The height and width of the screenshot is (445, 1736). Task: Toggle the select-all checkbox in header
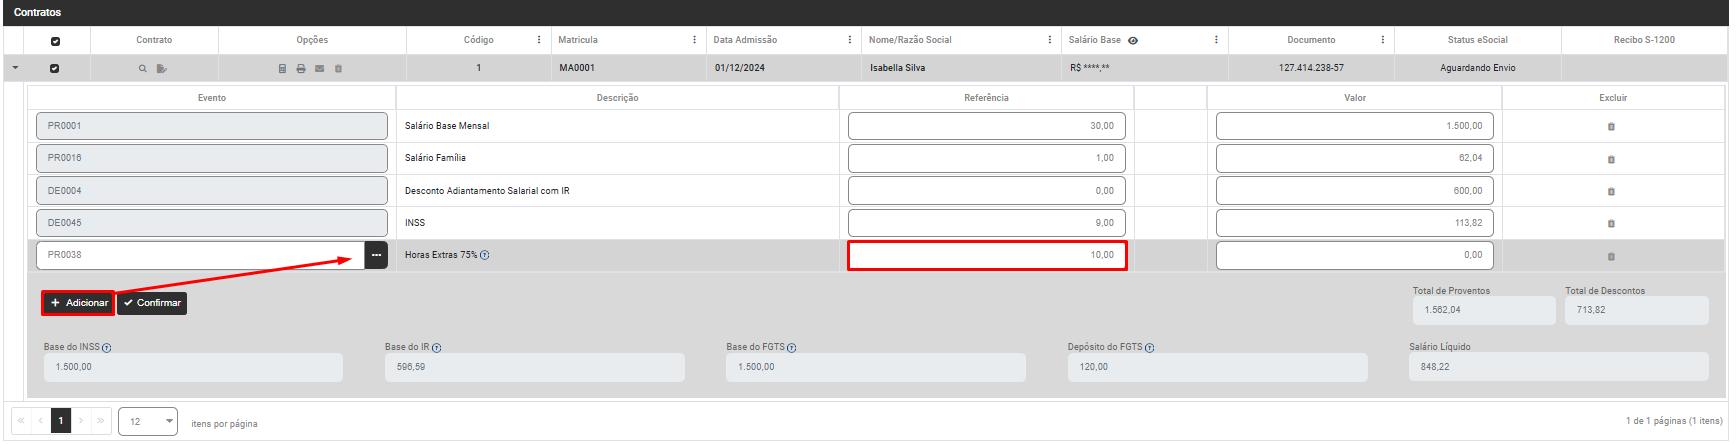55,41
